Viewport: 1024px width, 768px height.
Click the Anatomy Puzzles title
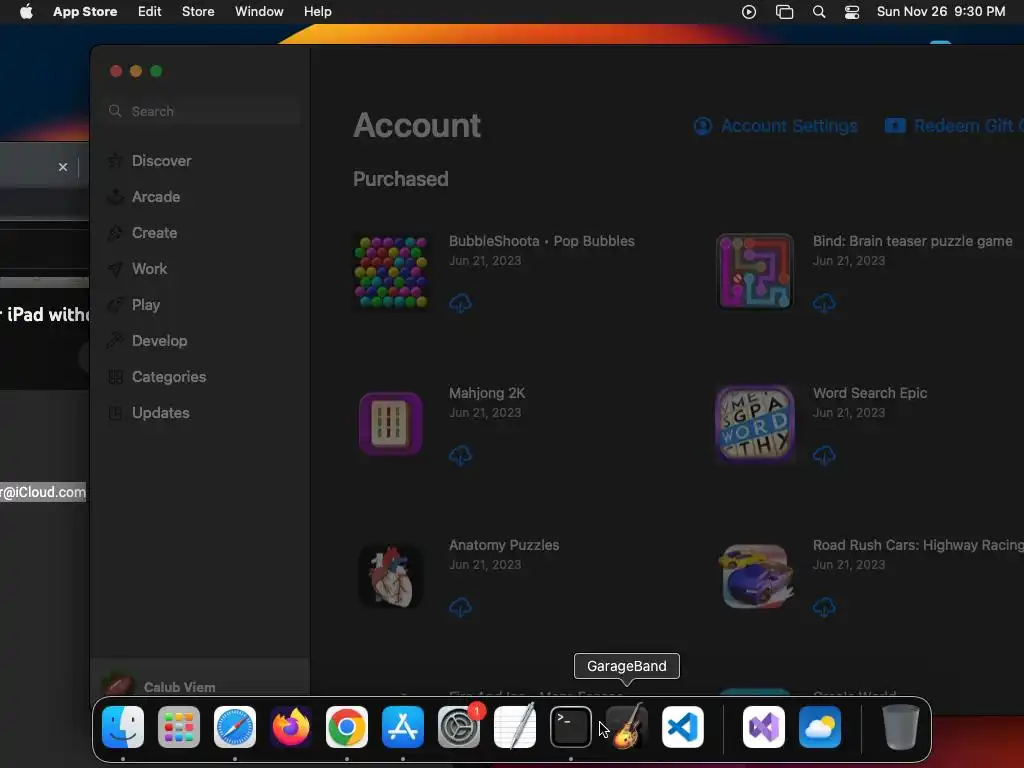tap(504, 545)
